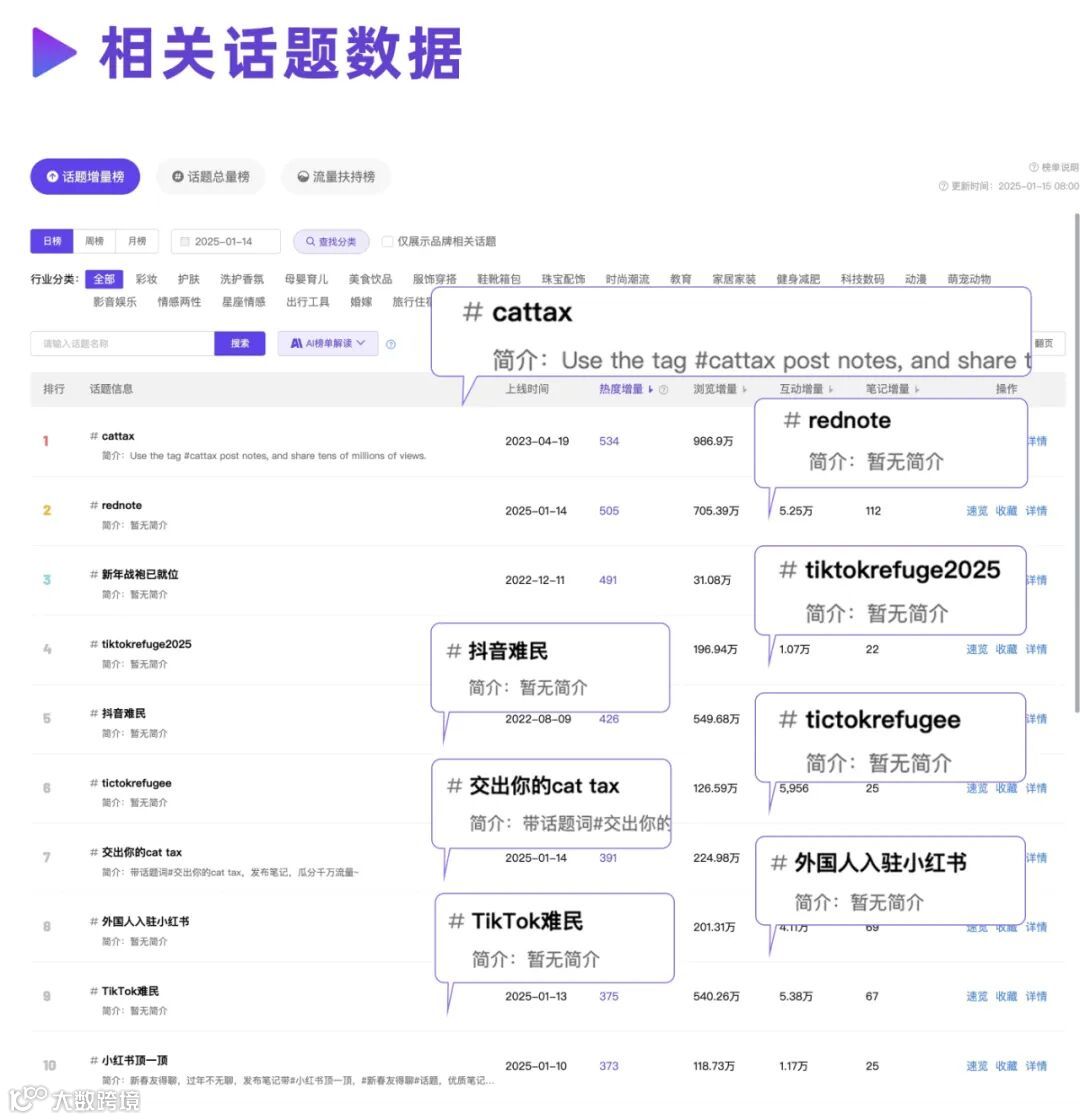Image resolution: width=1080 pixels, height=1120 pixels.
Task: Filter by 出行工具 category
Action: tap(308, 302)
